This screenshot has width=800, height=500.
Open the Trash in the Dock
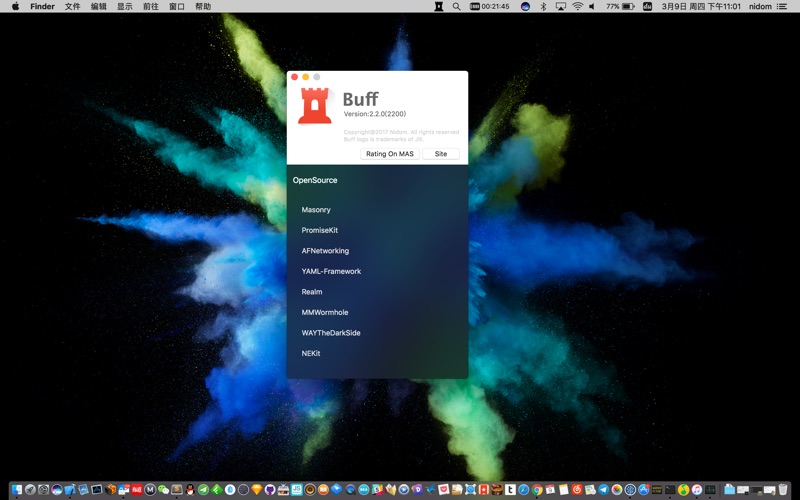point(783,490)
